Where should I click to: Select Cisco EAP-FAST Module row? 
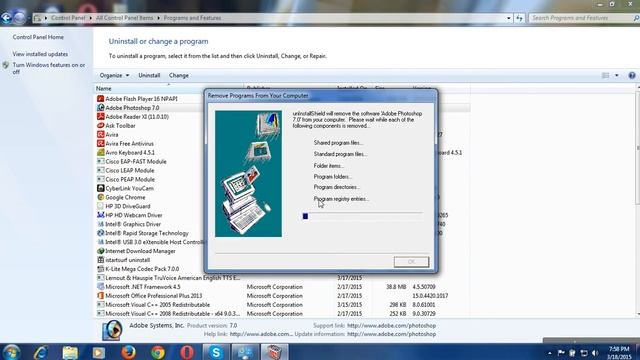pyautogui.click(x=136, y=162)
